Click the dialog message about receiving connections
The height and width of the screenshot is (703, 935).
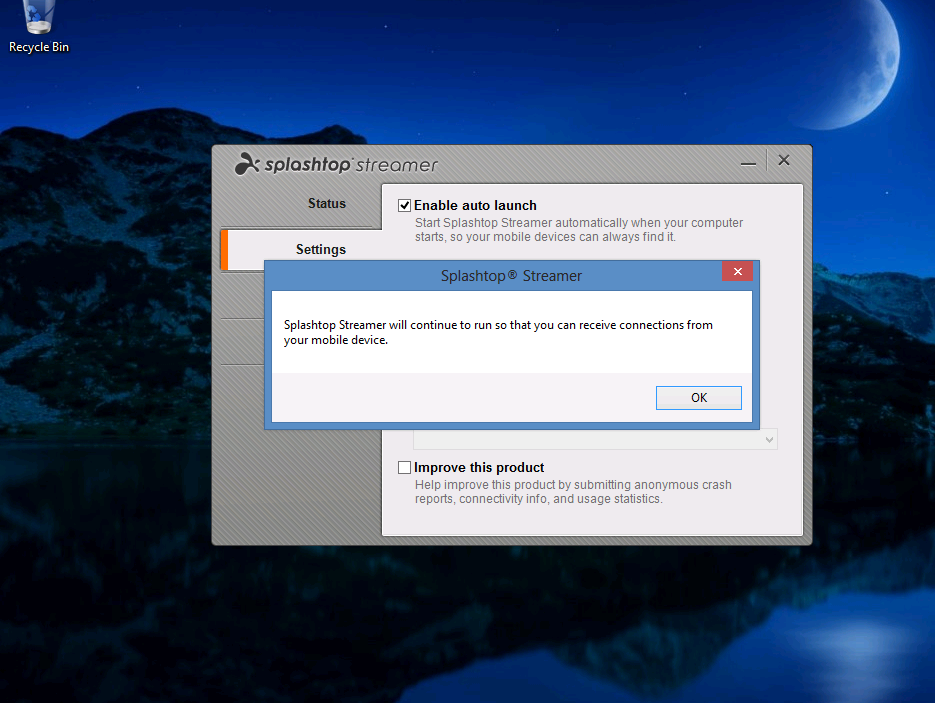(x=498, y=332)
